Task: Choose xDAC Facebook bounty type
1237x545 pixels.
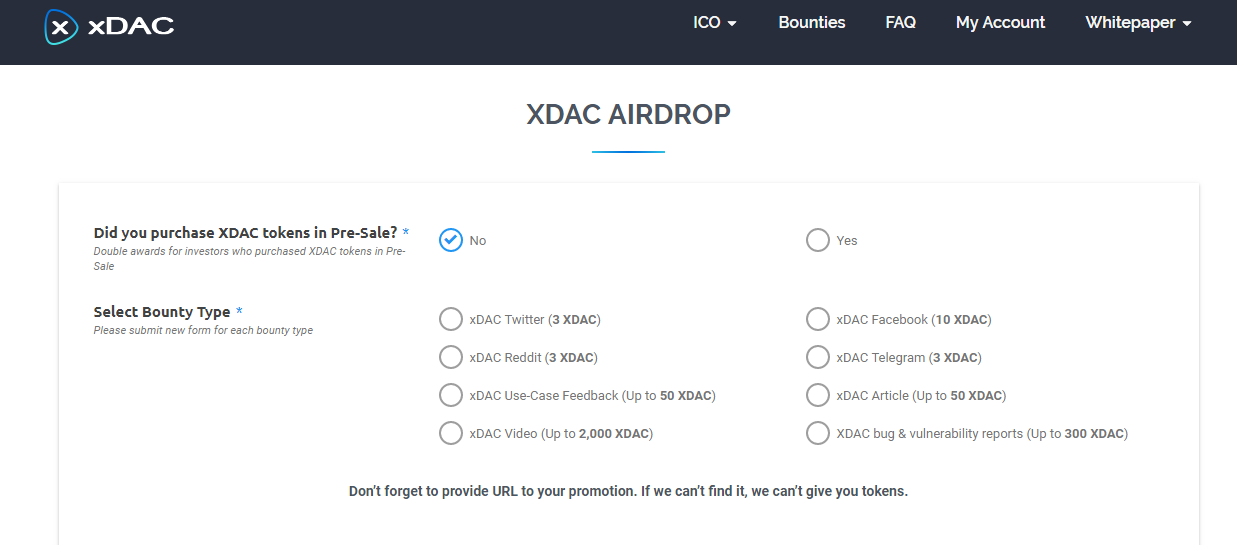Action: click(x=818, y=319)
